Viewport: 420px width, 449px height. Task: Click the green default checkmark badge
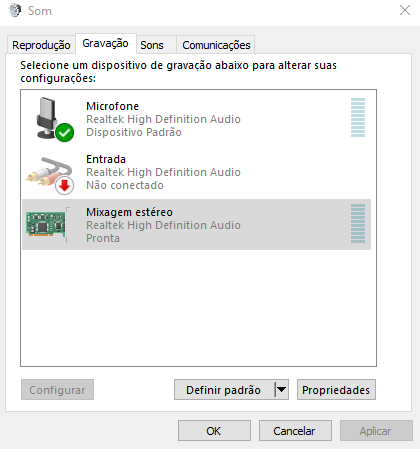point(64,132)
